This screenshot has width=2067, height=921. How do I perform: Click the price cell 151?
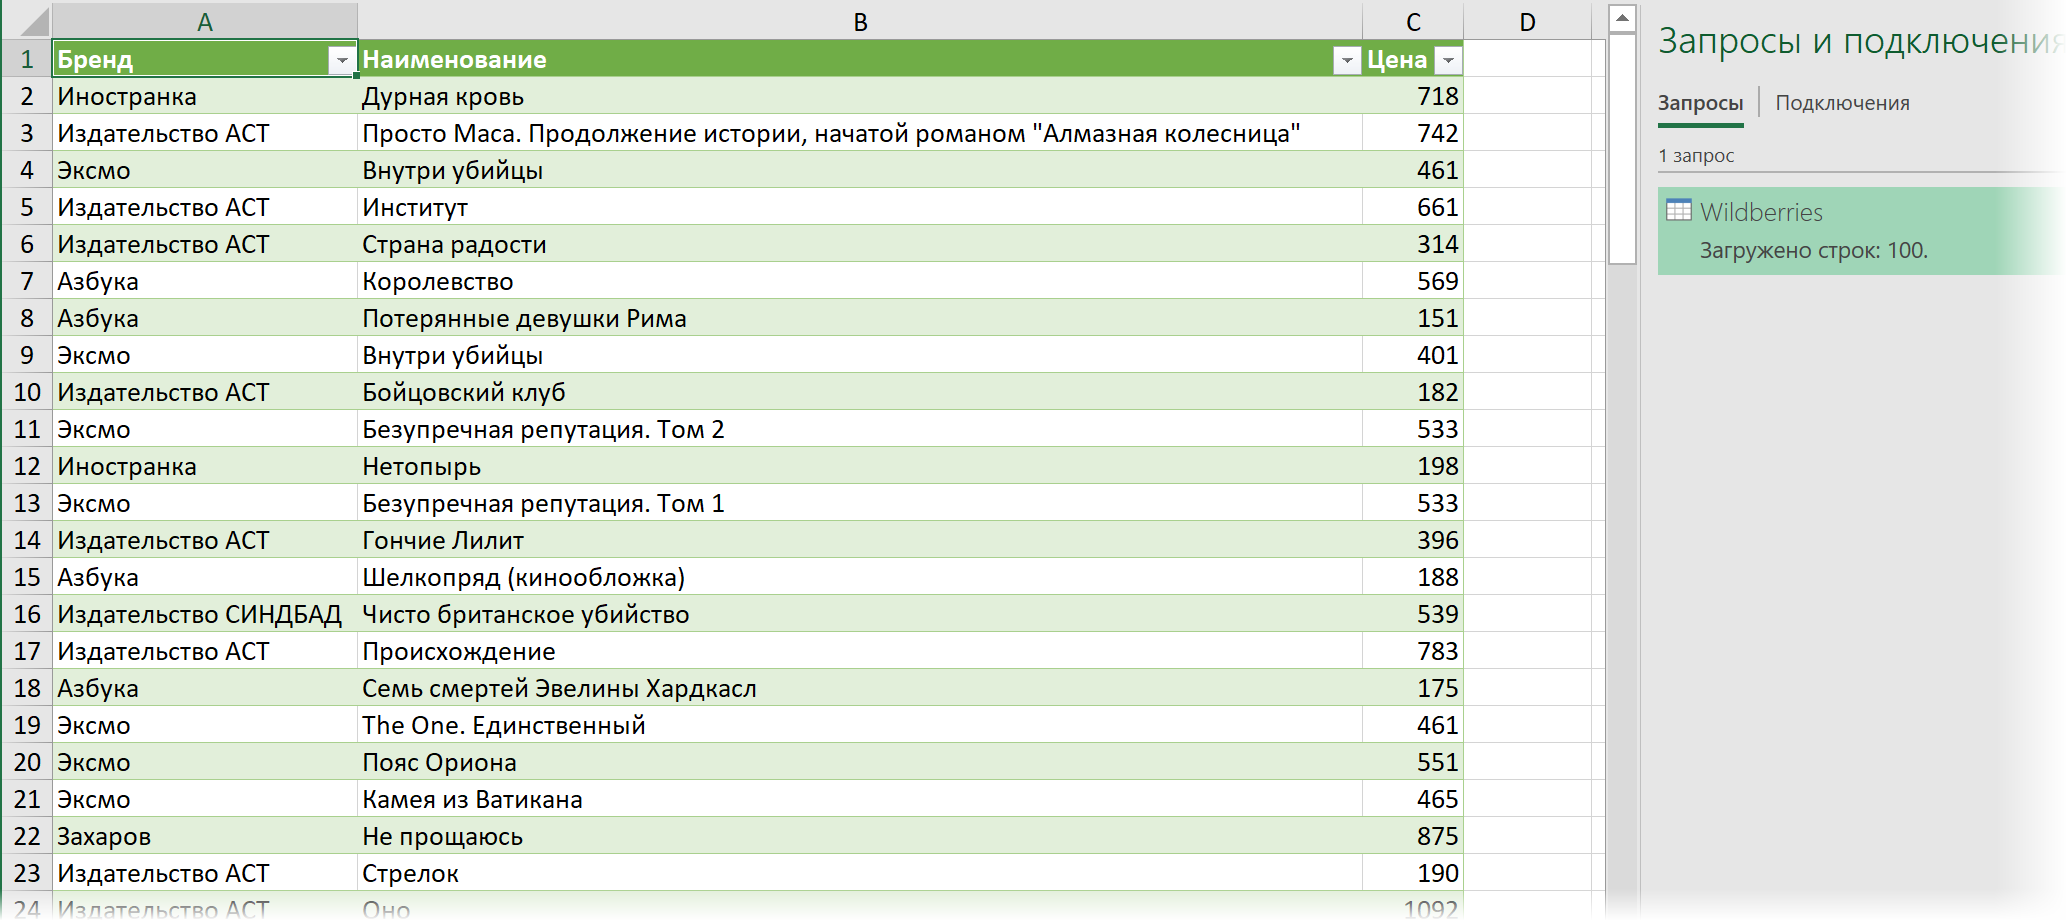pos(1413,318)
